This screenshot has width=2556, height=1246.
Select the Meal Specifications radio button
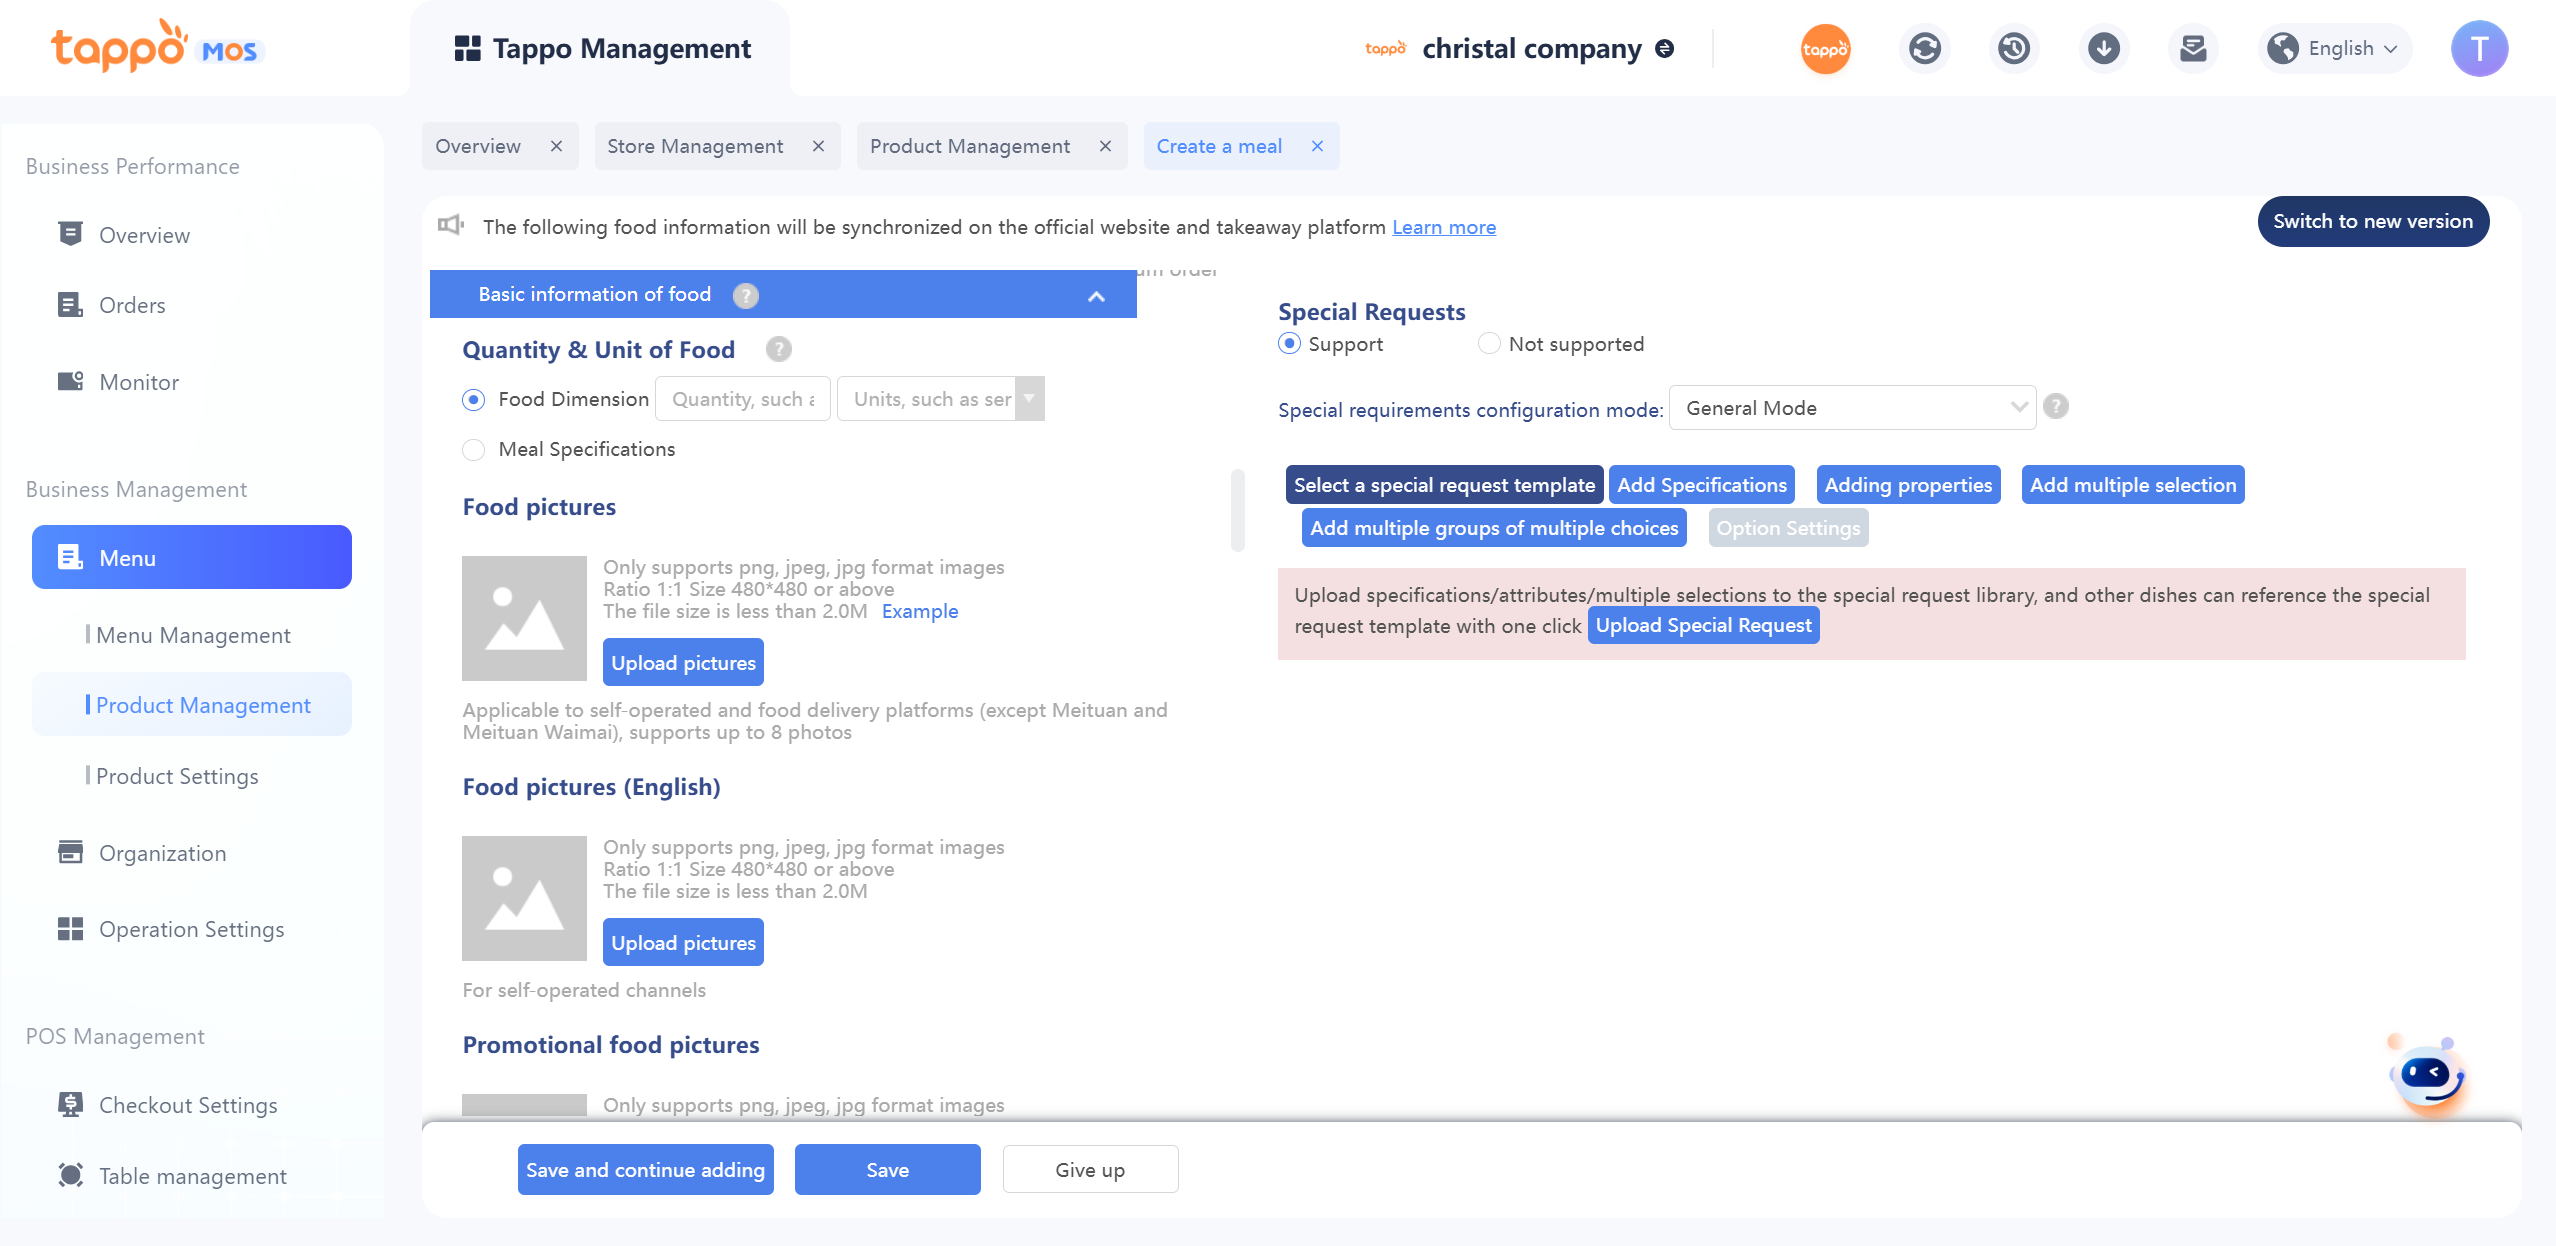tap(474, 450)
